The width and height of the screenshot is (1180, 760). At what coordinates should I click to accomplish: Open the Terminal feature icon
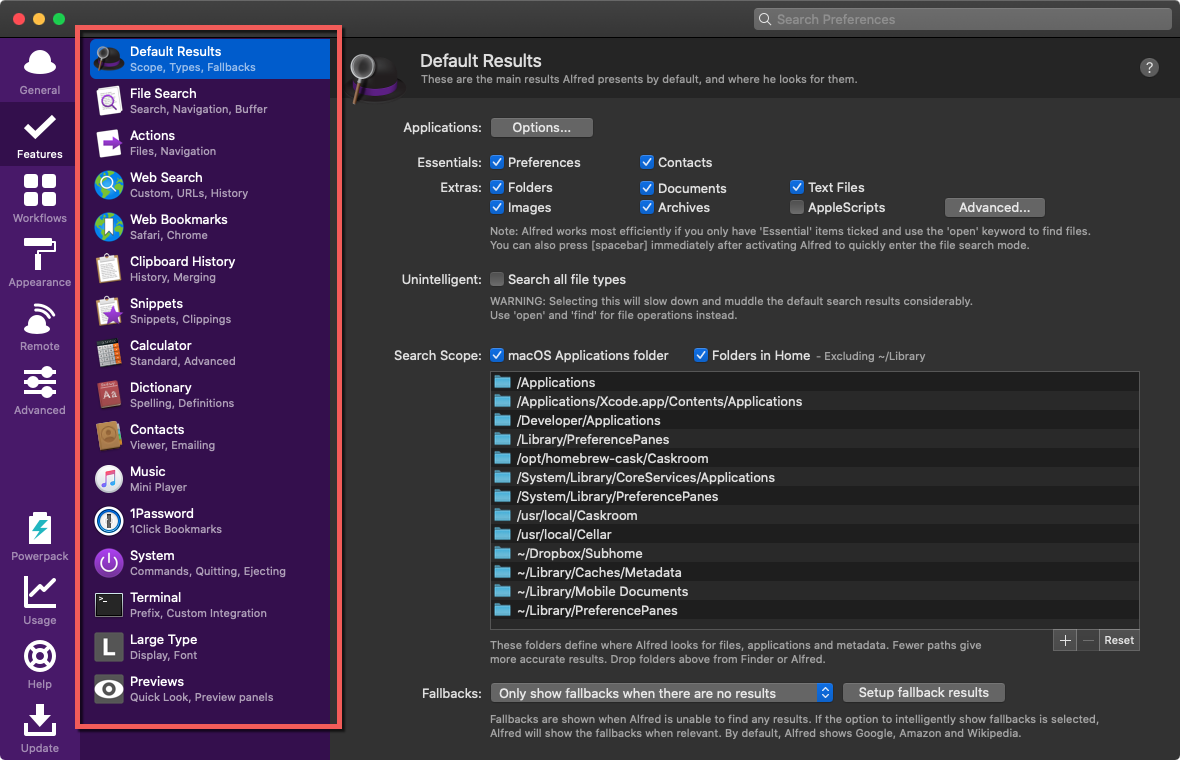(x=109, y=605)
